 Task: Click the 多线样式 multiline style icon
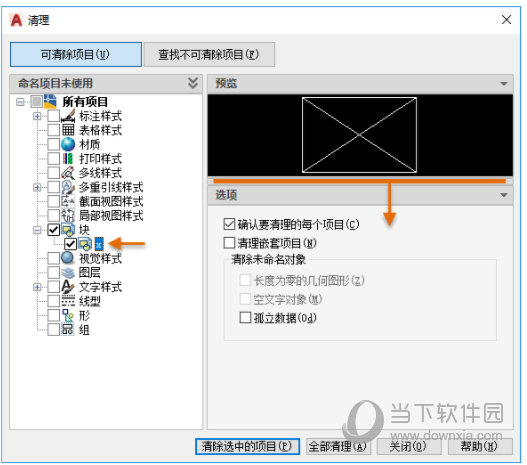coord(68,173)
